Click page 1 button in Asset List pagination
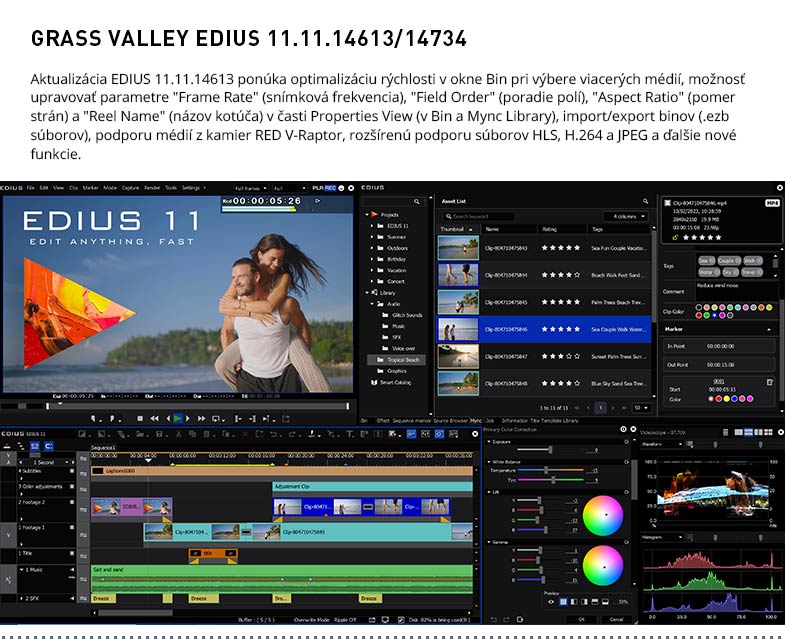The height and width of the screenshot is (639, 785). tap(600, 408)
